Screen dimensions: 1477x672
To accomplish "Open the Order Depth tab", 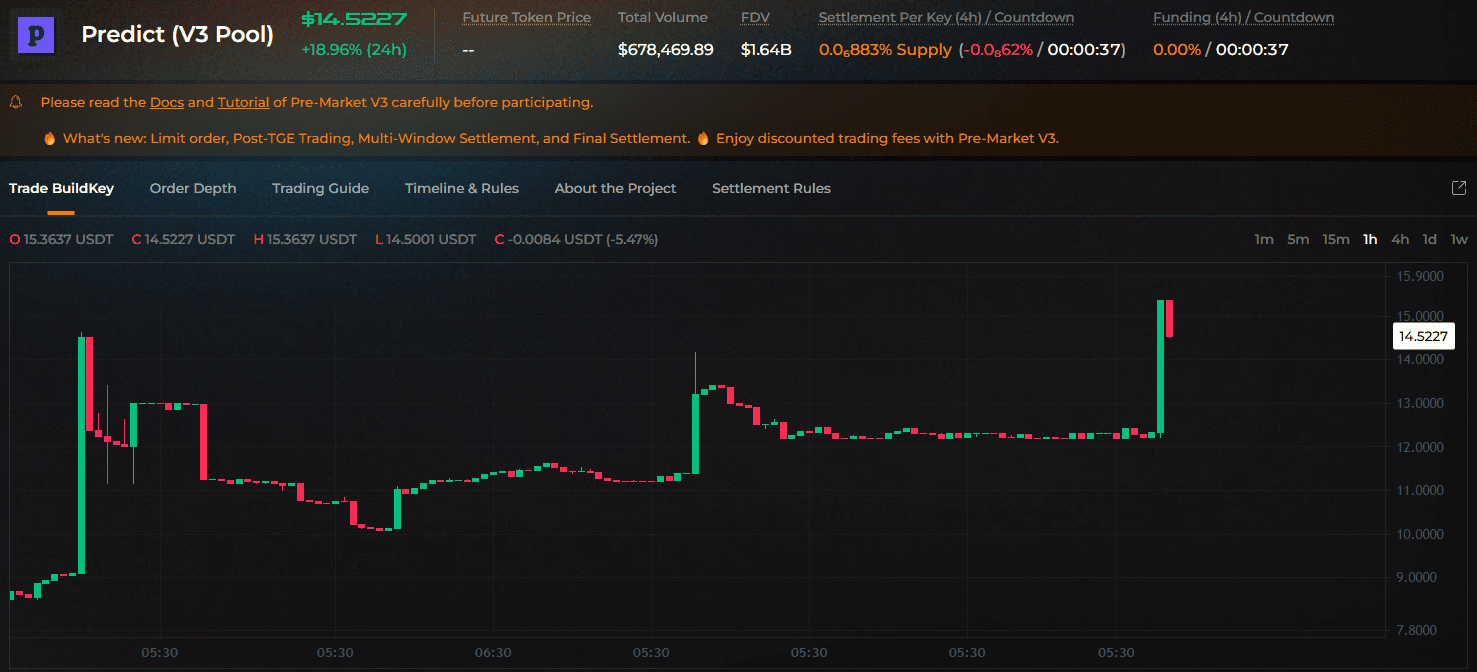I will pyautogui.click(x=193, y=188).
